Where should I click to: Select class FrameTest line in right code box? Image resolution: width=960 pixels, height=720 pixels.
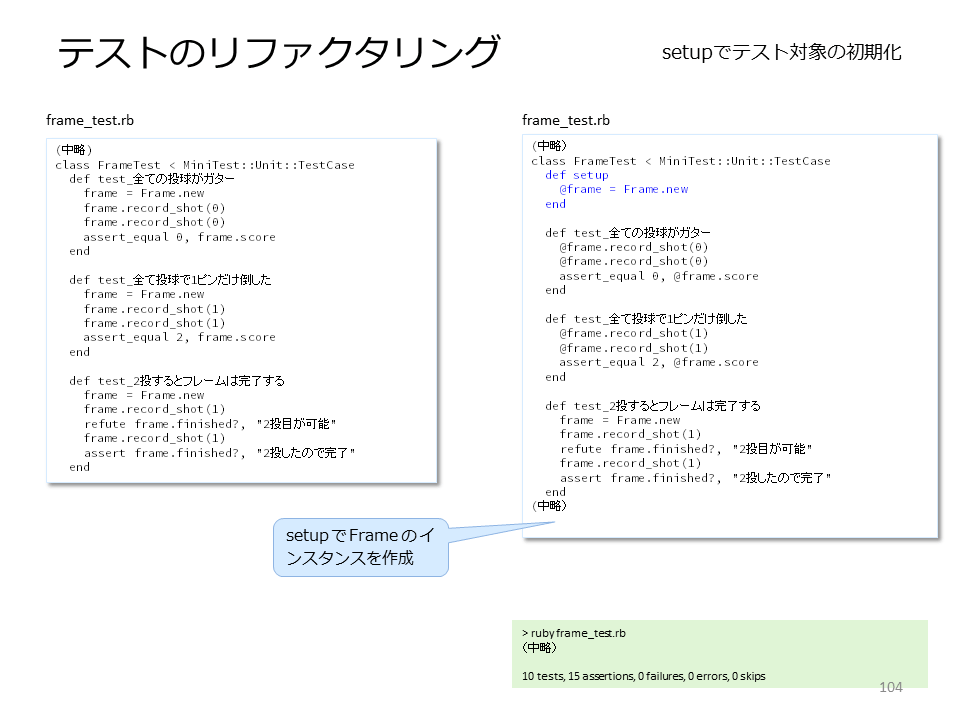(681, 161)
